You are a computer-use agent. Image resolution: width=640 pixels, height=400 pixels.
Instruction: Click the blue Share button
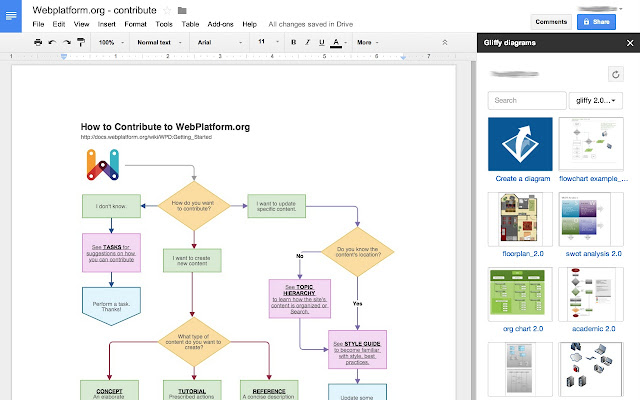point(596,22)
